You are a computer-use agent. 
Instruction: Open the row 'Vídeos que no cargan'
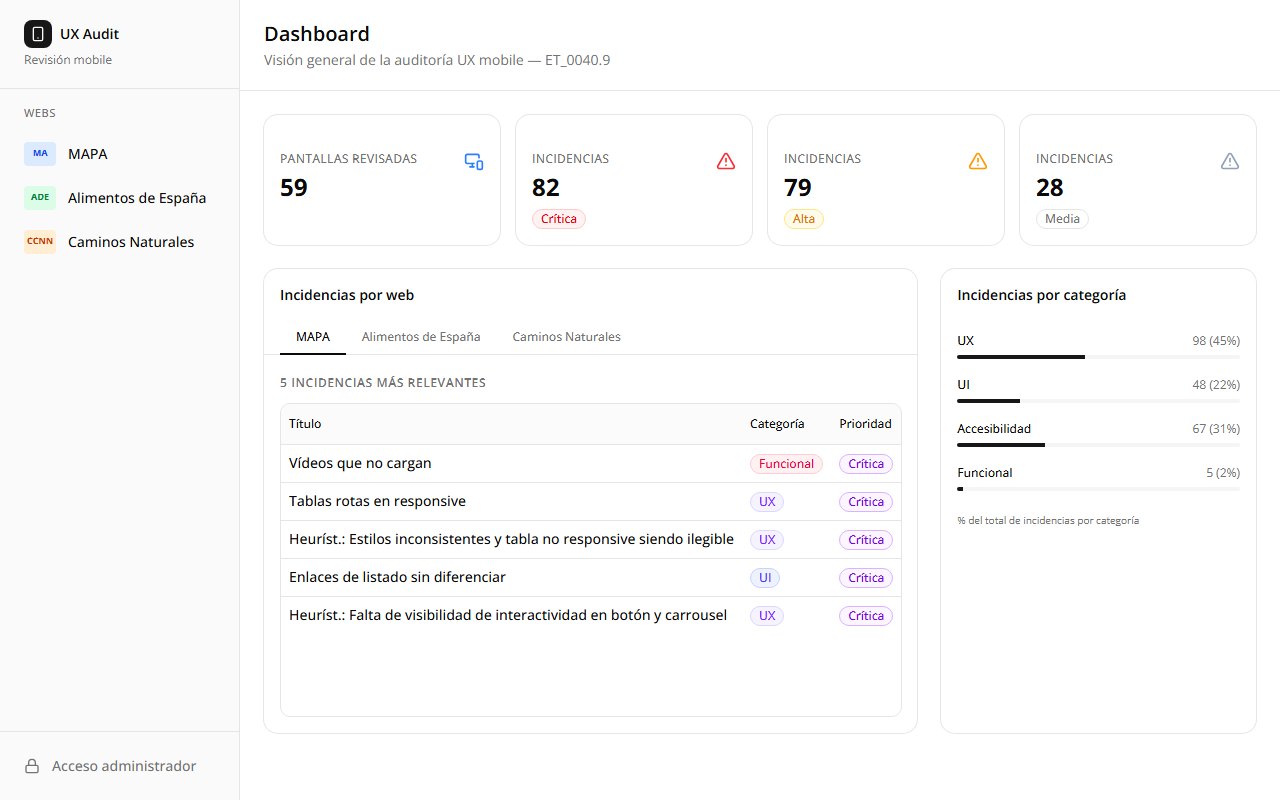(x=591, y=464)
